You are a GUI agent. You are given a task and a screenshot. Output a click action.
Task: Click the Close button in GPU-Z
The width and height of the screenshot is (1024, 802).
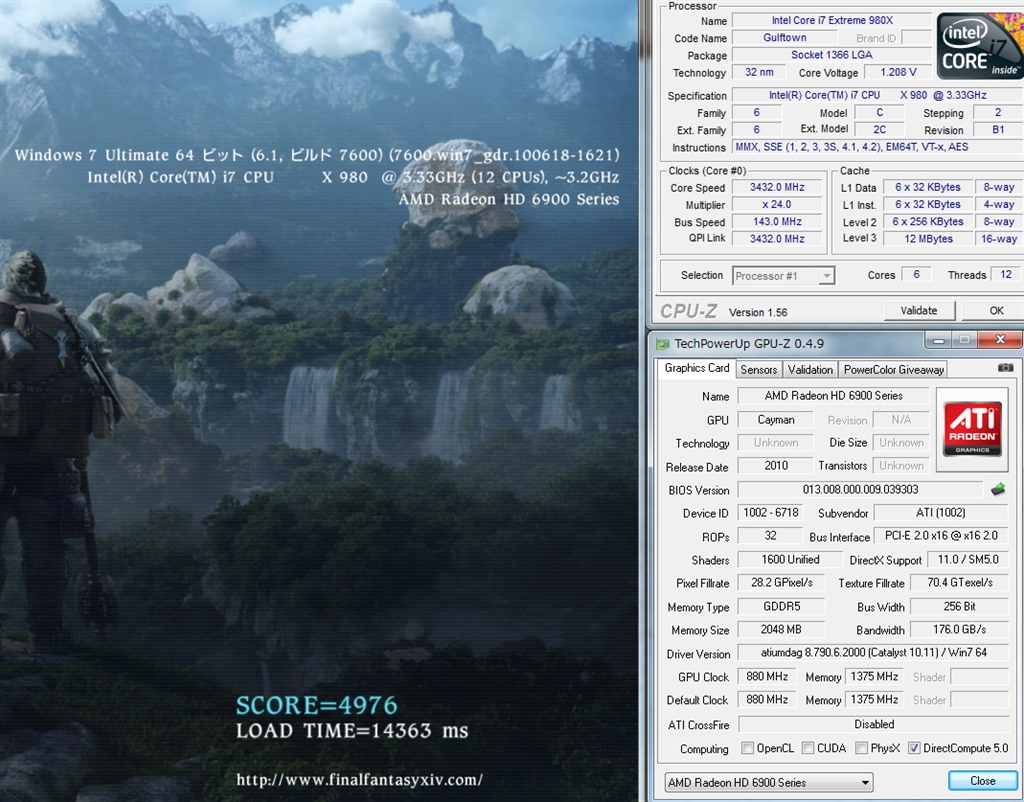point(982,781)
